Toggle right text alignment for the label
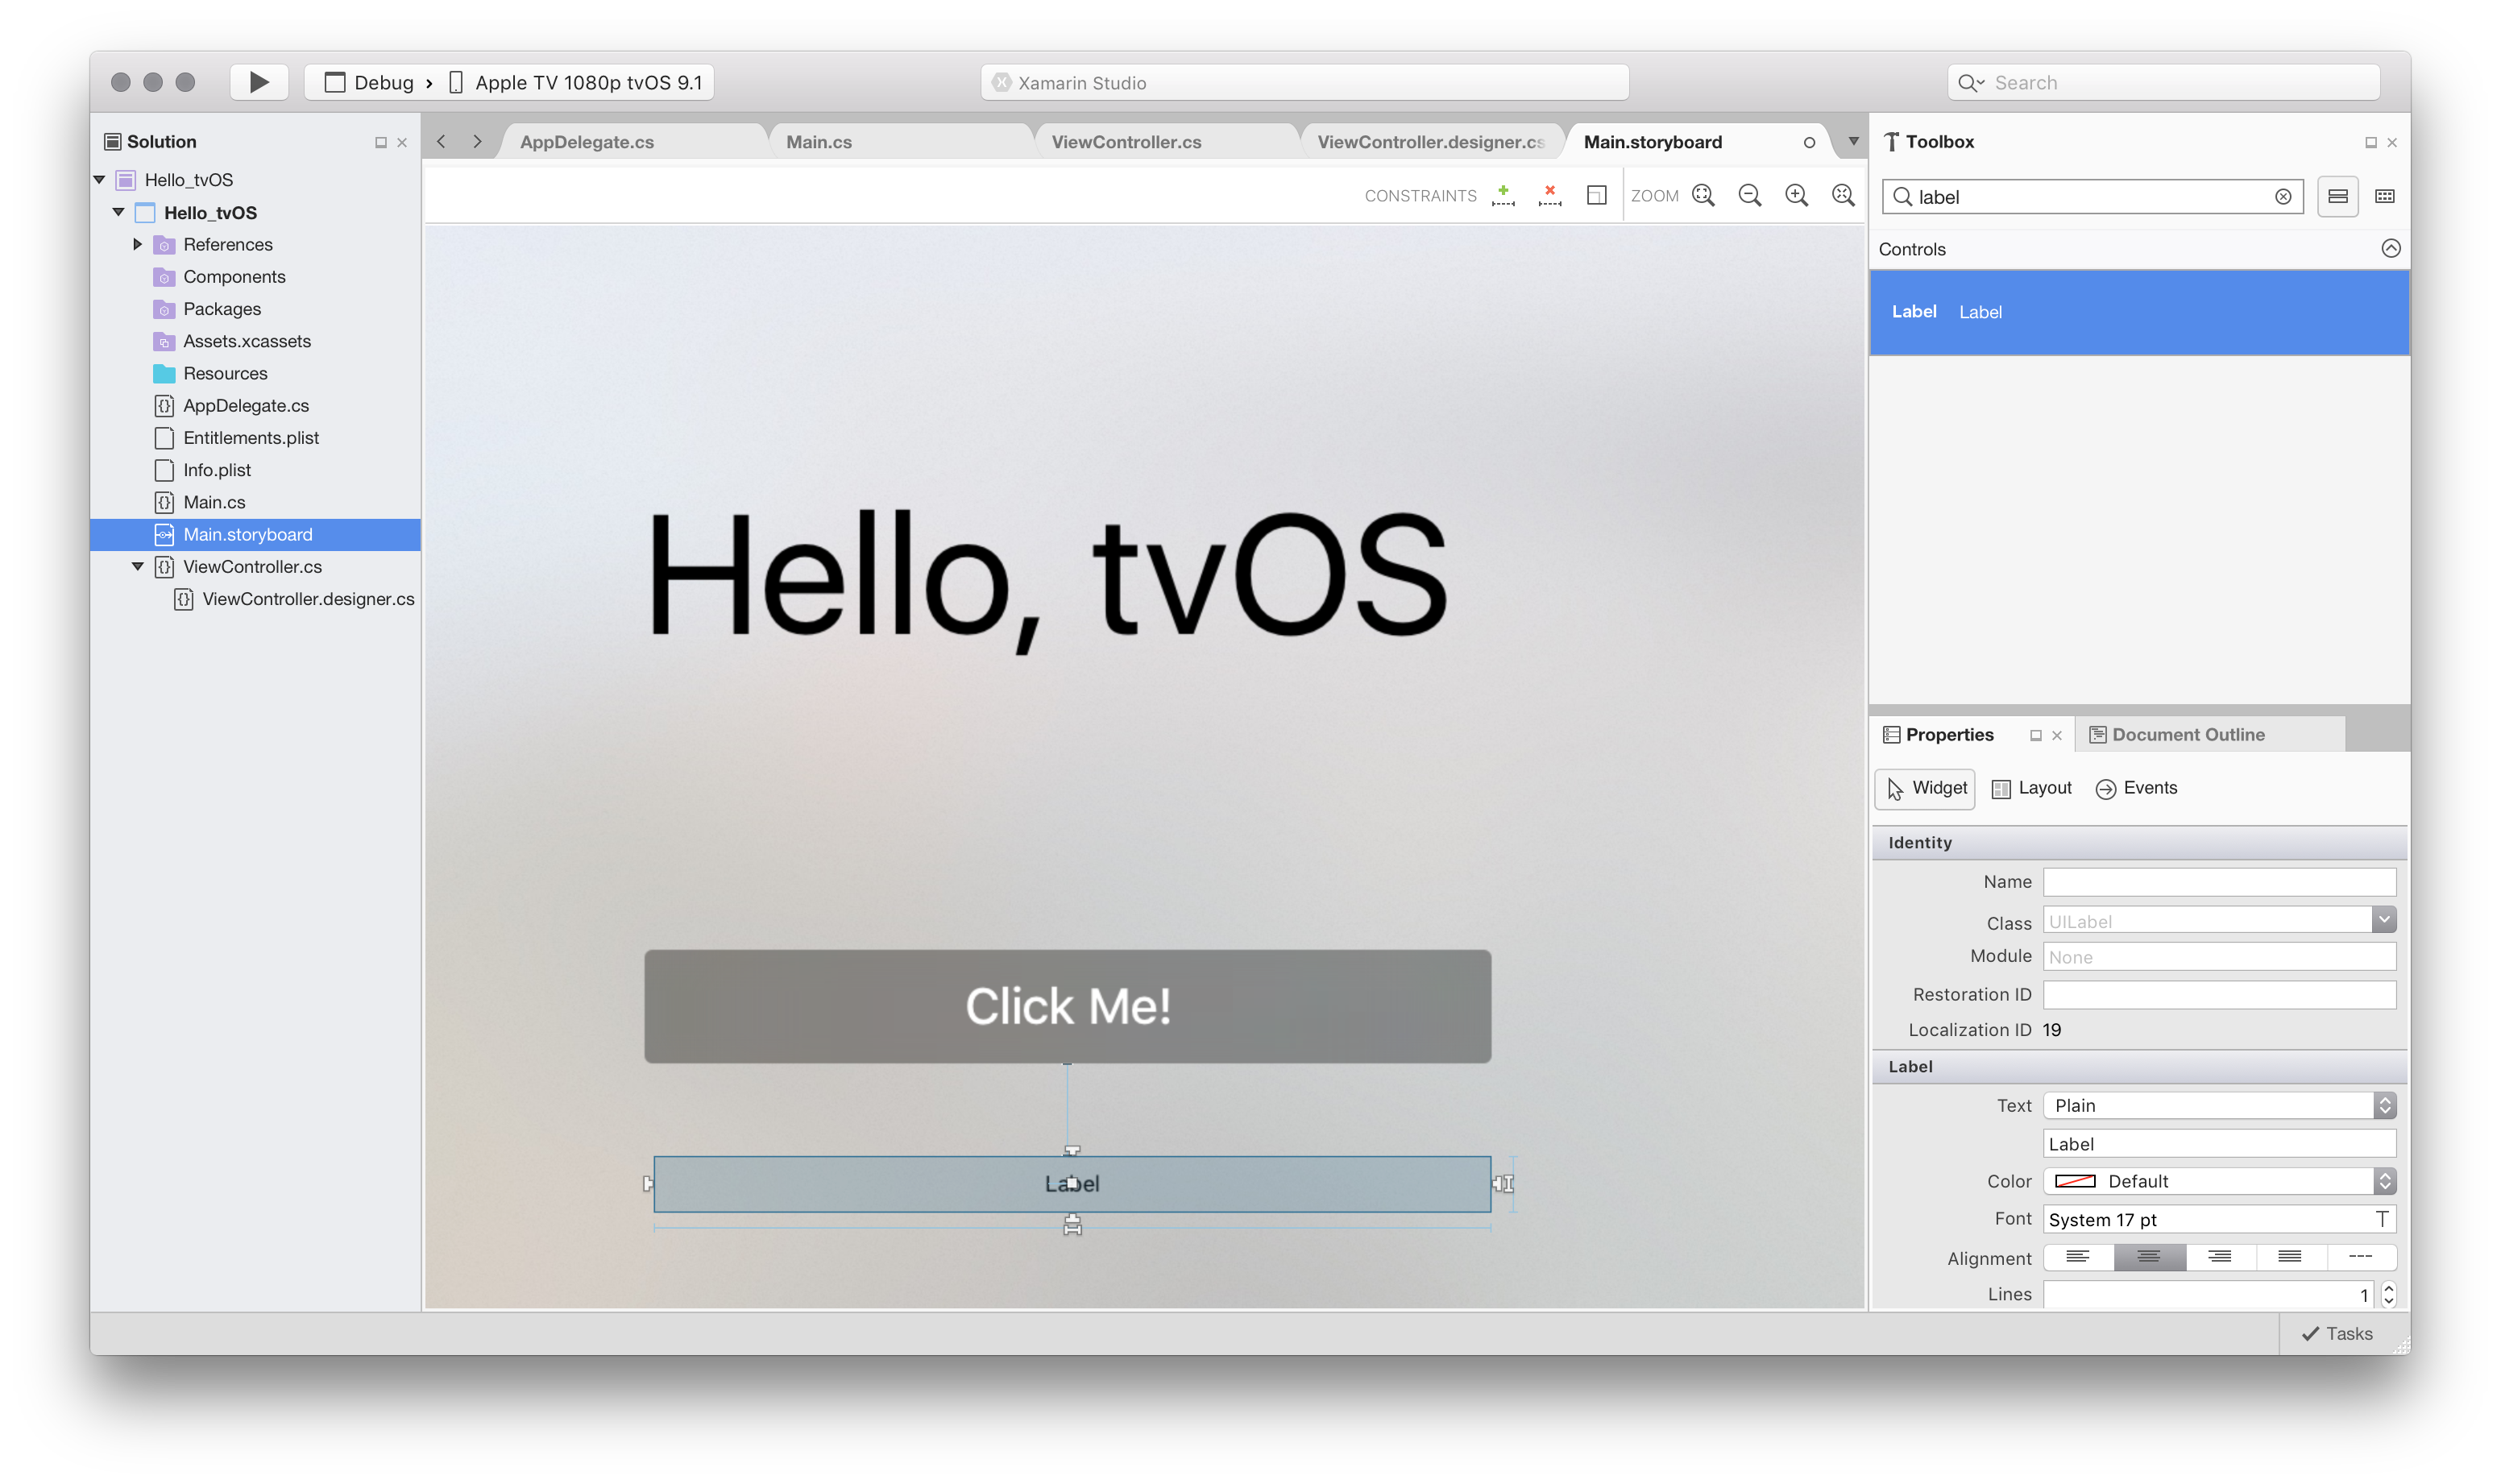Screen dimensions: 2501x1484 pyautogui.click(x=2219, y=1257)
